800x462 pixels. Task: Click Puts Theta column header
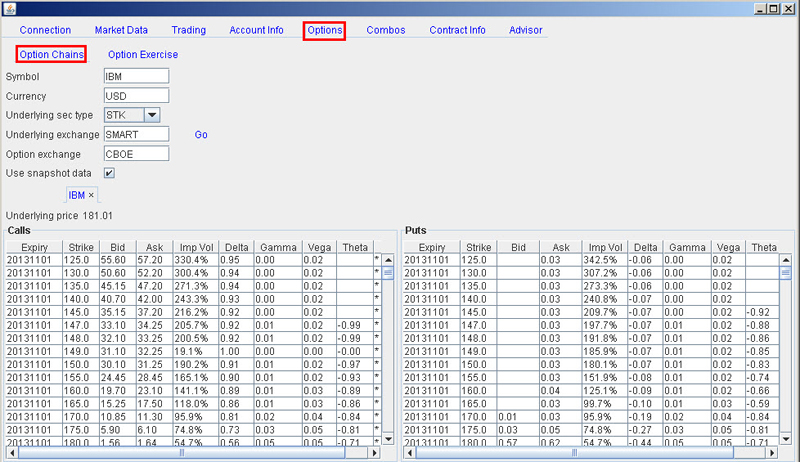coord(763,247)
